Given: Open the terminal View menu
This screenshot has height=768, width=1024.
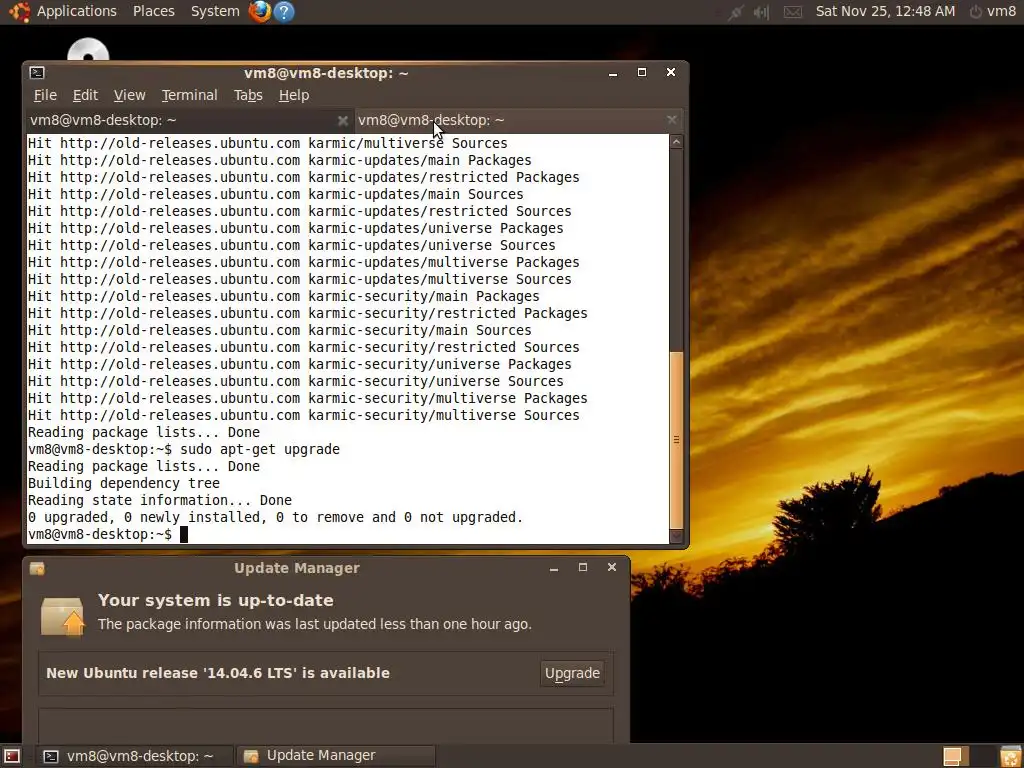Looking at the screenshot, I should [129, 95].
